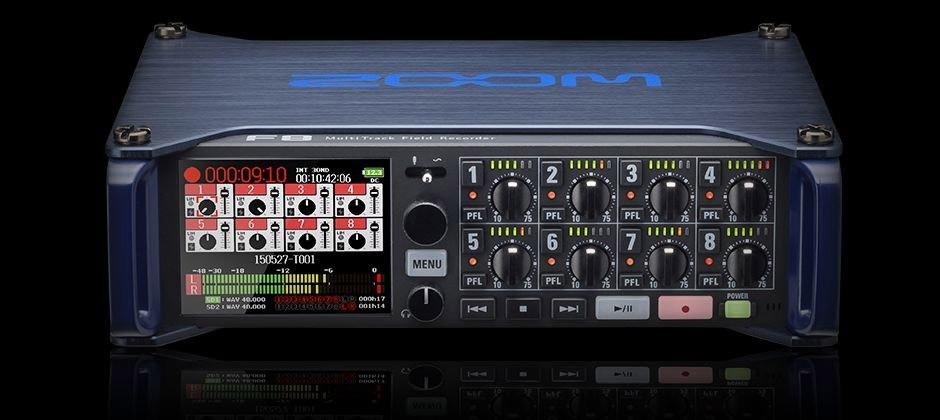This screenshot has height=420, width=940.
Task: Select the track 8 fader on LCD
Action: 374,235
